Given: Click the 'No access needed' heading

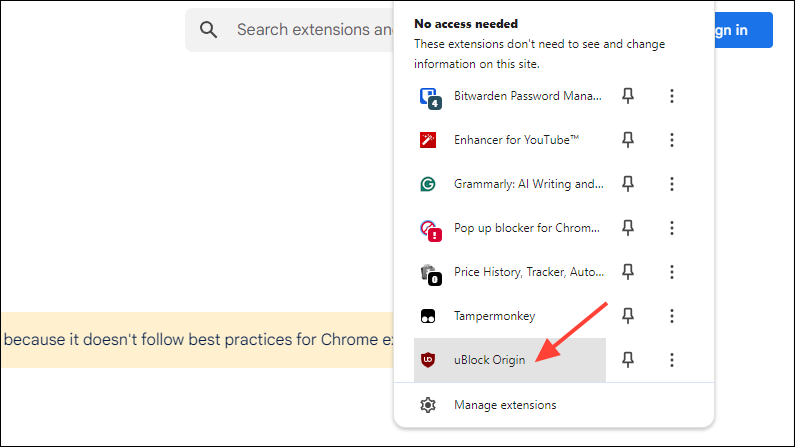Looking at the screenshot, I should [466, 24].
